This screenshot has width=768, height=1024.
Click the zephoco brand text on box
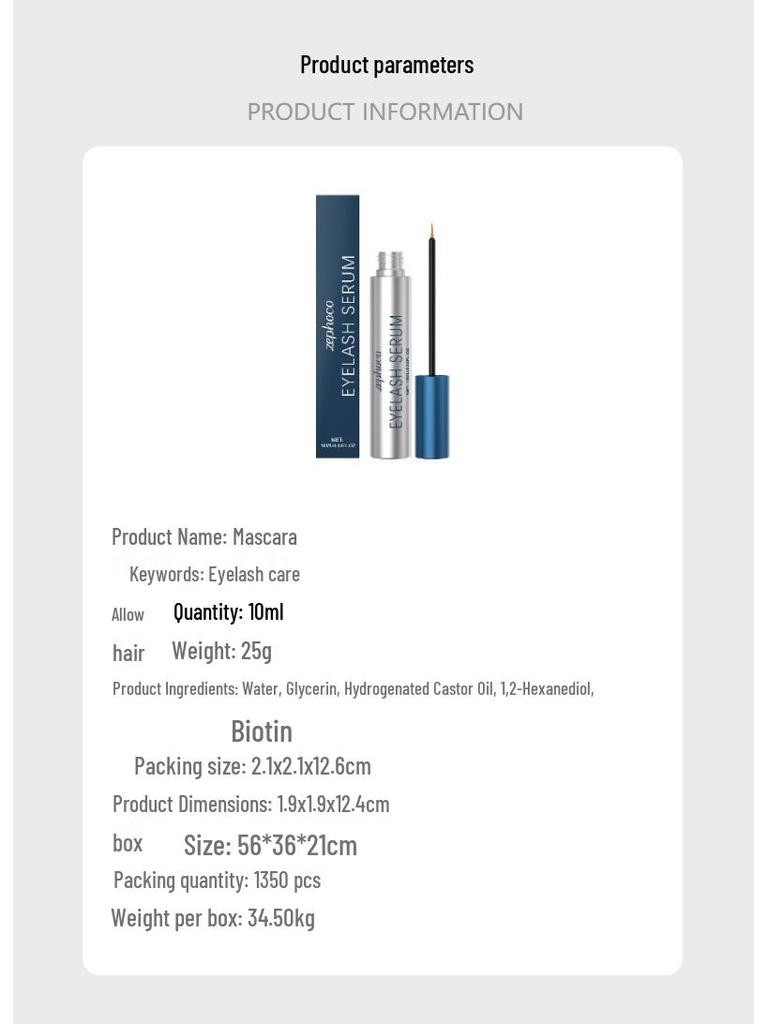pos(329,325)
